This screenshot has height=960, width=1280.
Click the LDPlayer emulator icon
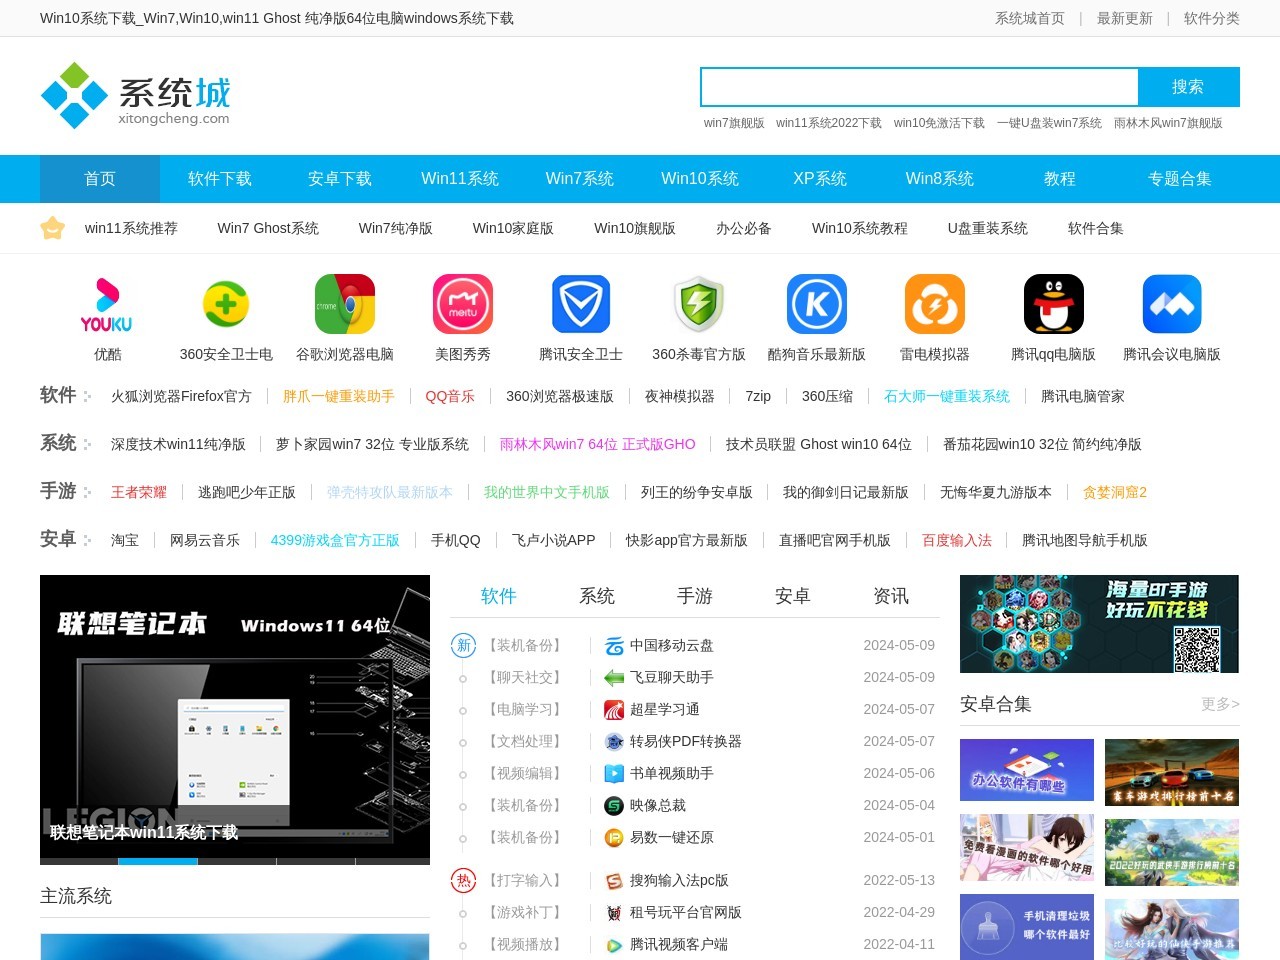click(x=935, y=304)
